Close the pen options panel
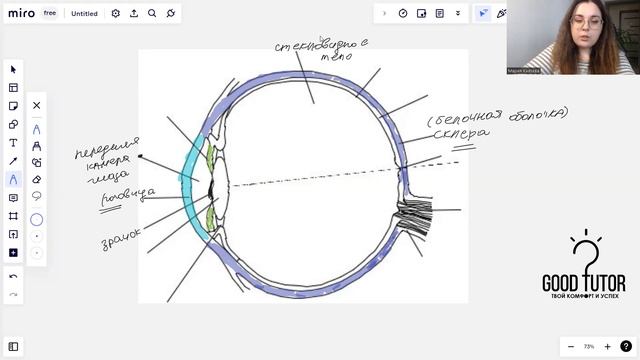The height and width of the screenshot is (360, 640). (36, 105)
